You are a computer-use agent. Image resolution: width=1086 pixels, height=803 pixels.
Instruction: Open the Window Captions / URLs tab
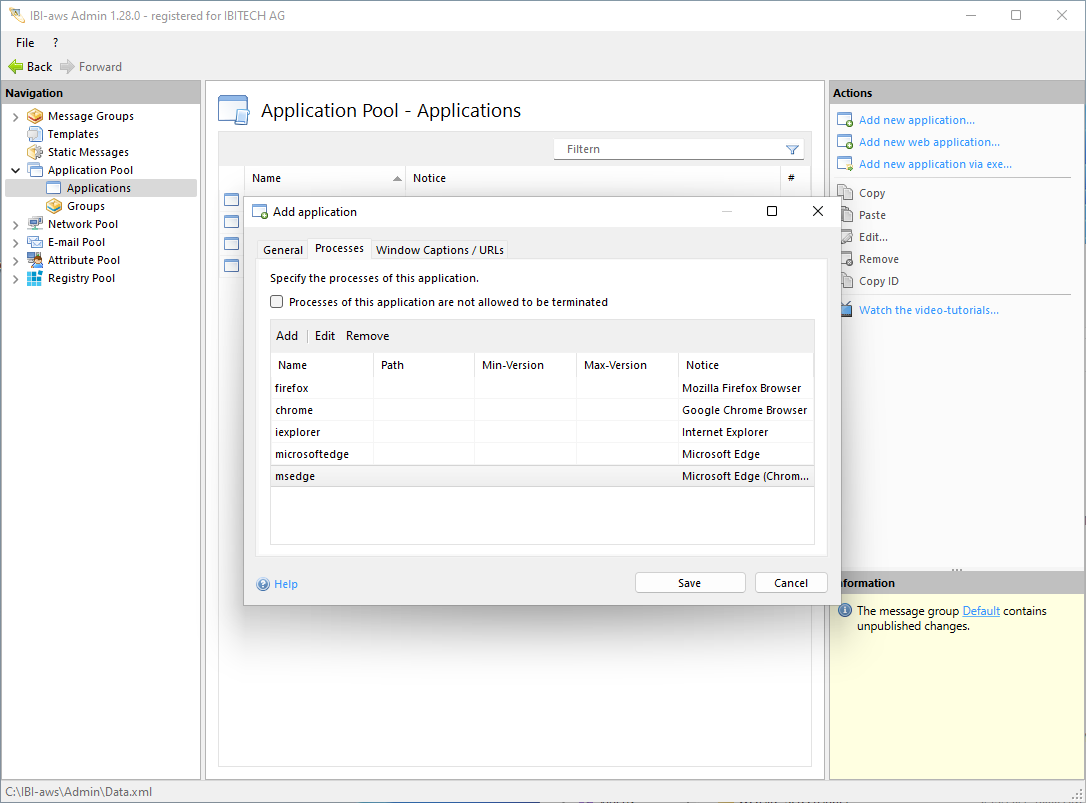click(x=440, y=250)
